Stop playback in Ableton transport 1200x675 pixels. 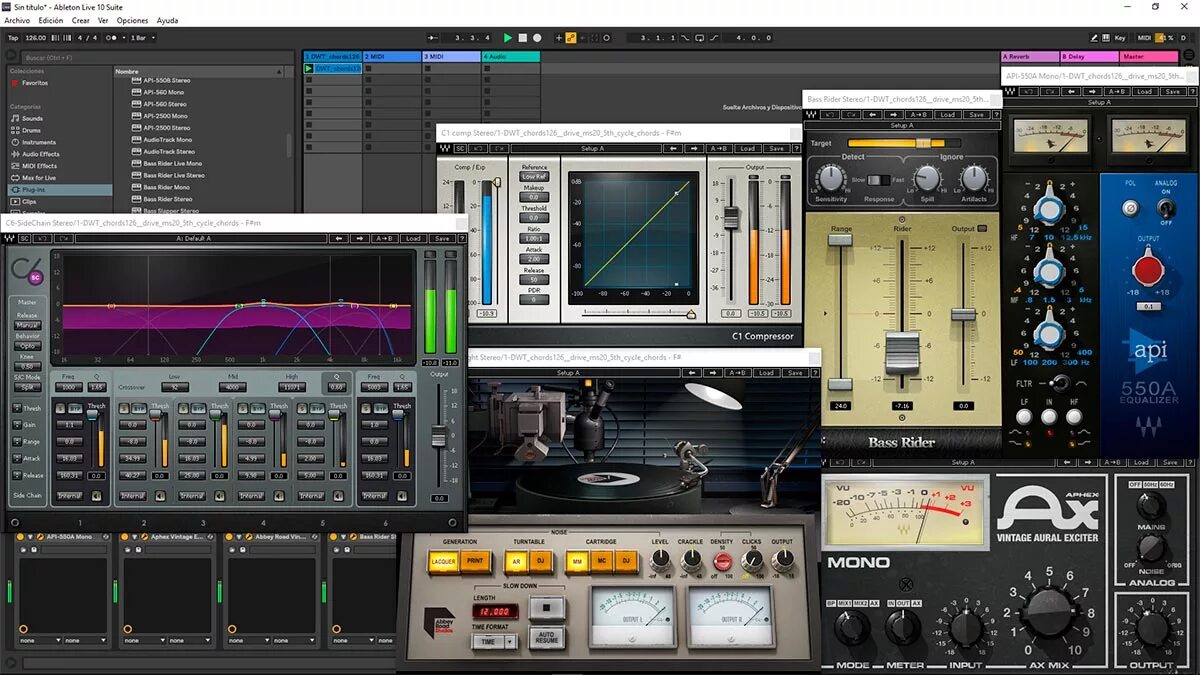point(522,38)
